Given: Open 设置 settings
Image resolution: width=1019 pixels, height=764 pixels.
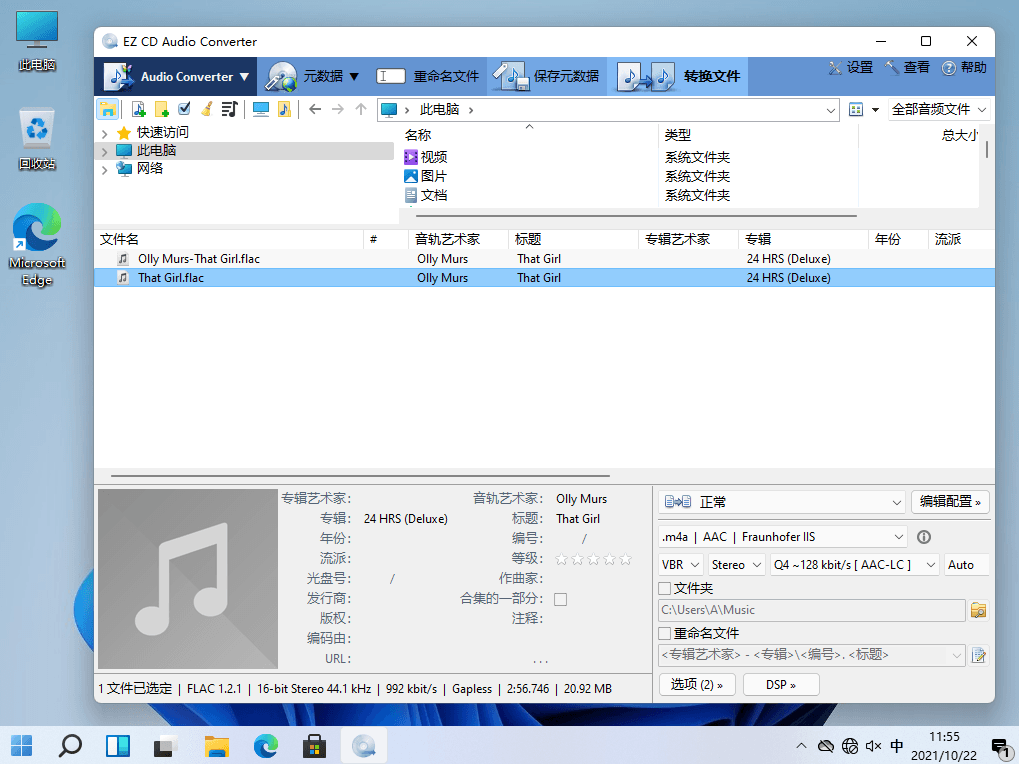Looking at the screenshot, I should 851,68.
